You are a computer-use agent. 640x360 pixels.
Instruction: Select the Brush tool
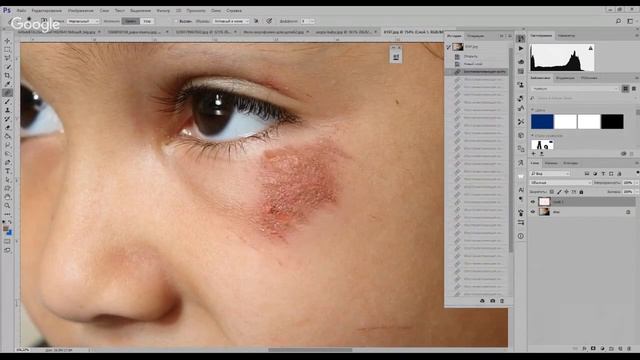[x=7, y=102]
